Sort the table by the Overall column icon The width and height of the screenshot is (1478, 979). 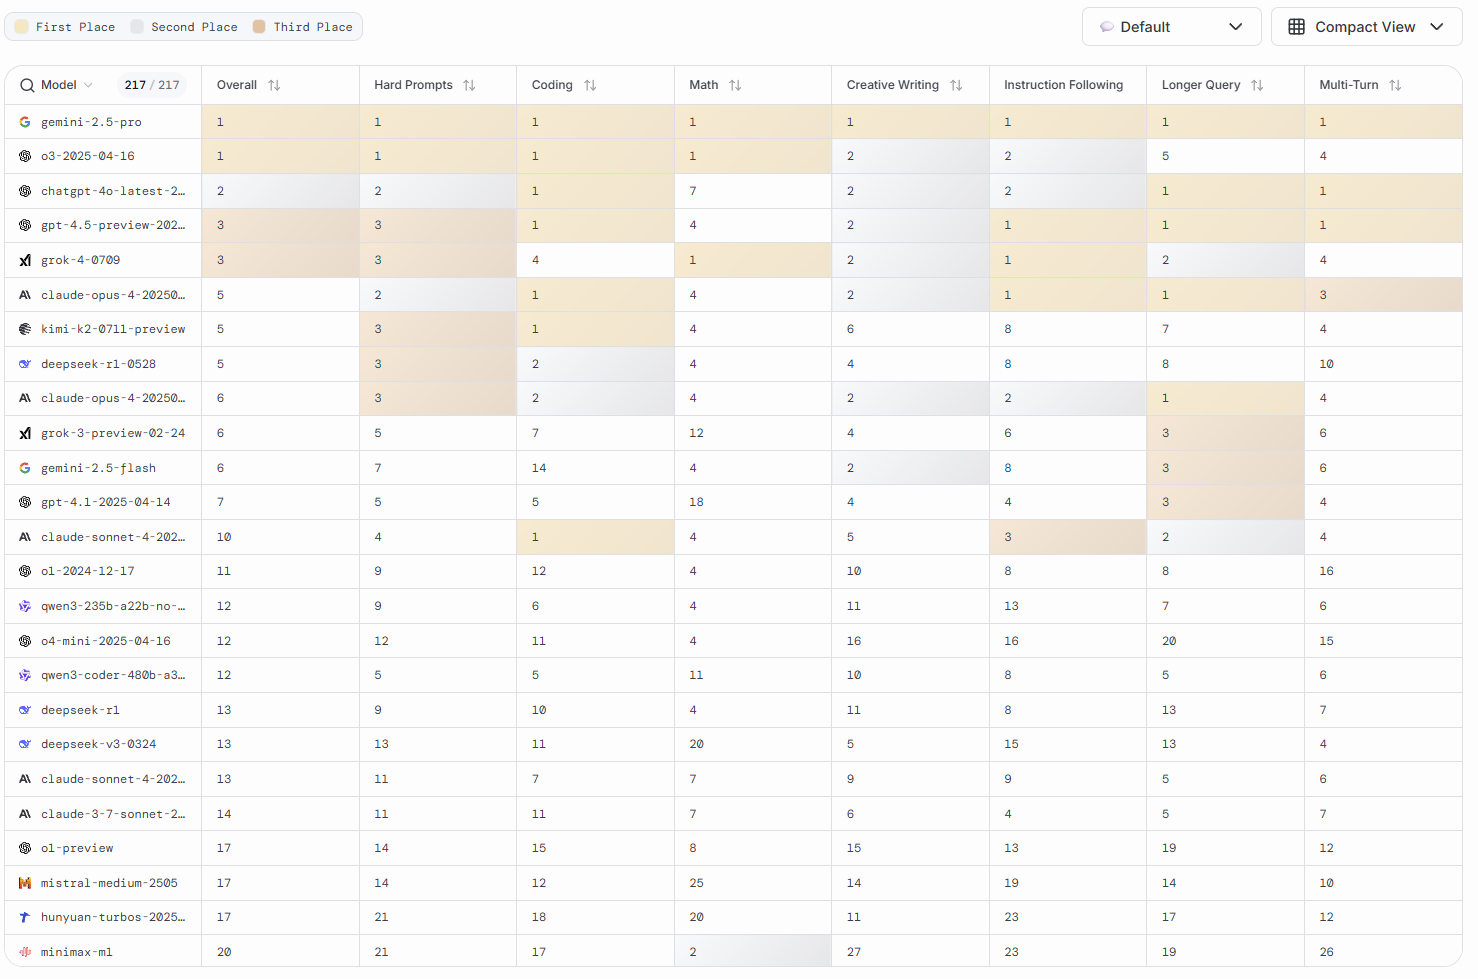coord(274,86)
